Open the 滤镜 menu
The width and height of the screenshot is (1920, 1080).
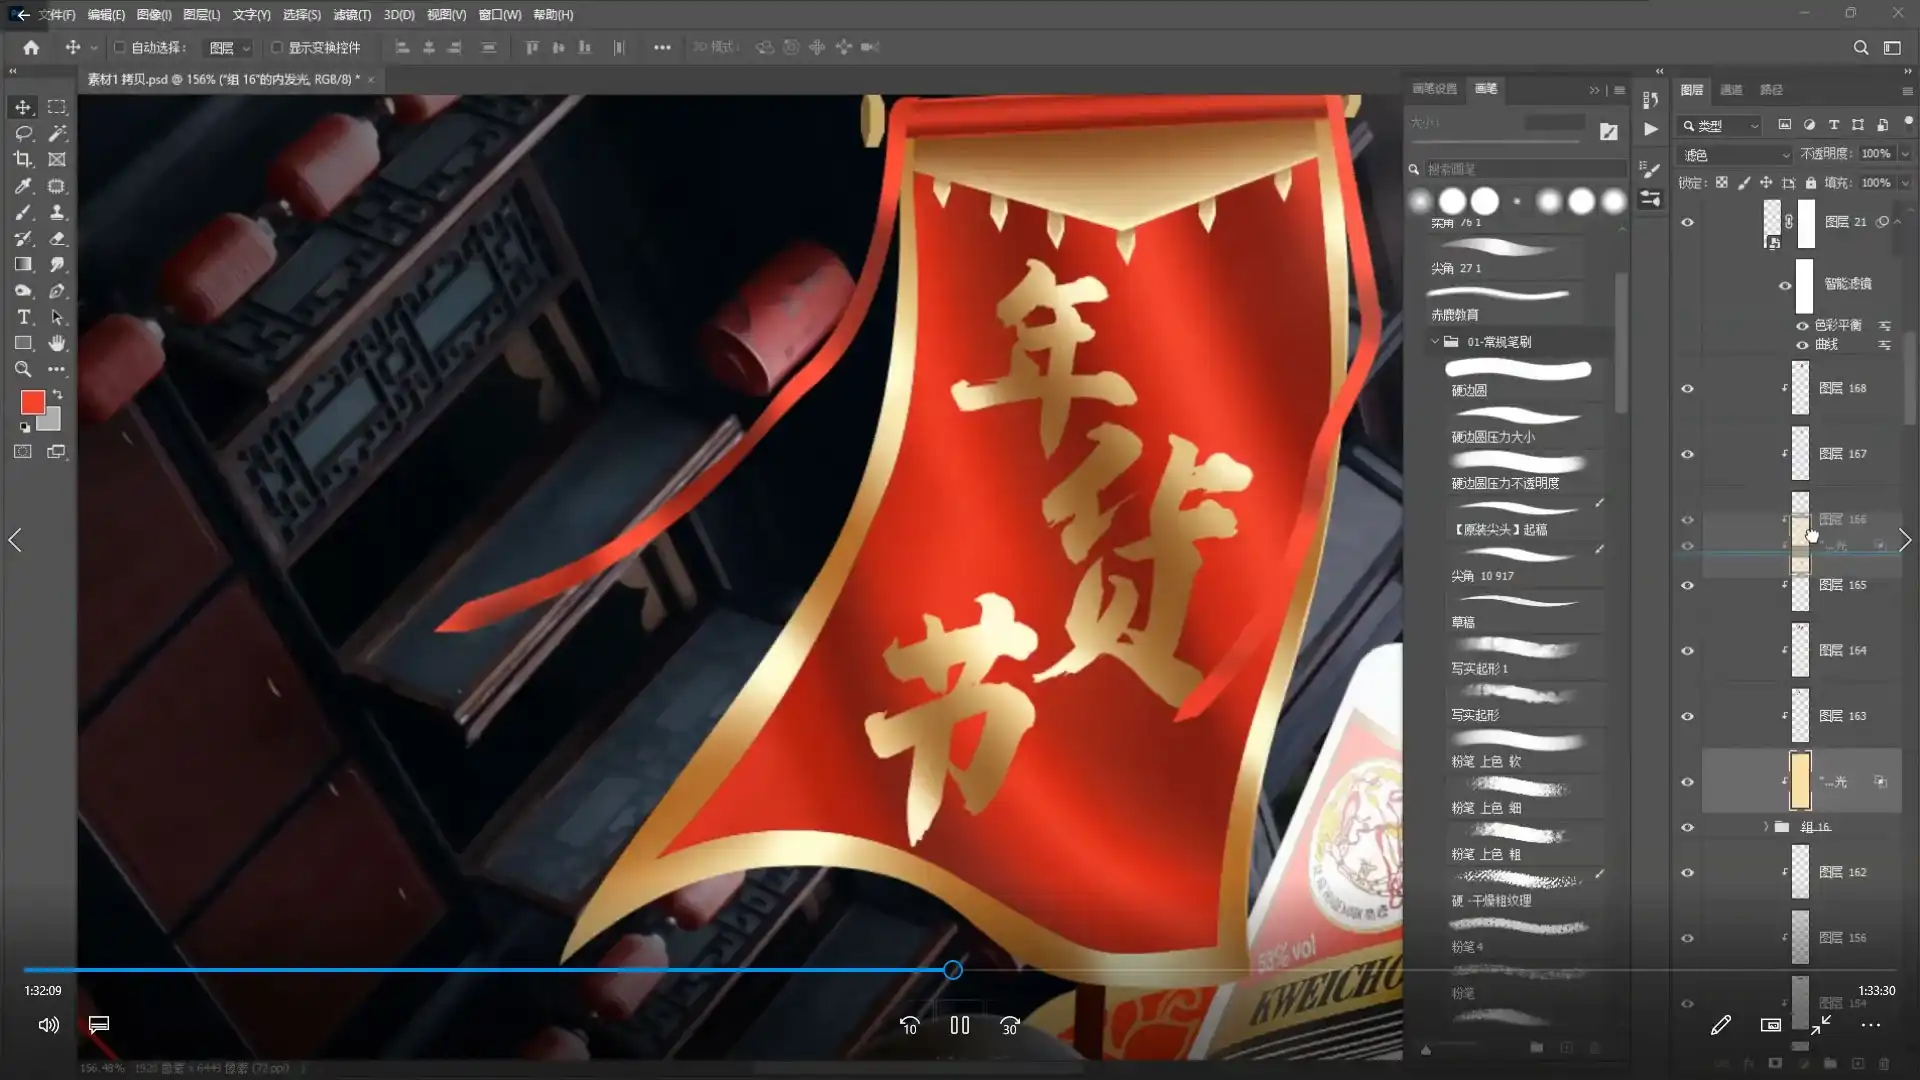(x=352, y=14)
